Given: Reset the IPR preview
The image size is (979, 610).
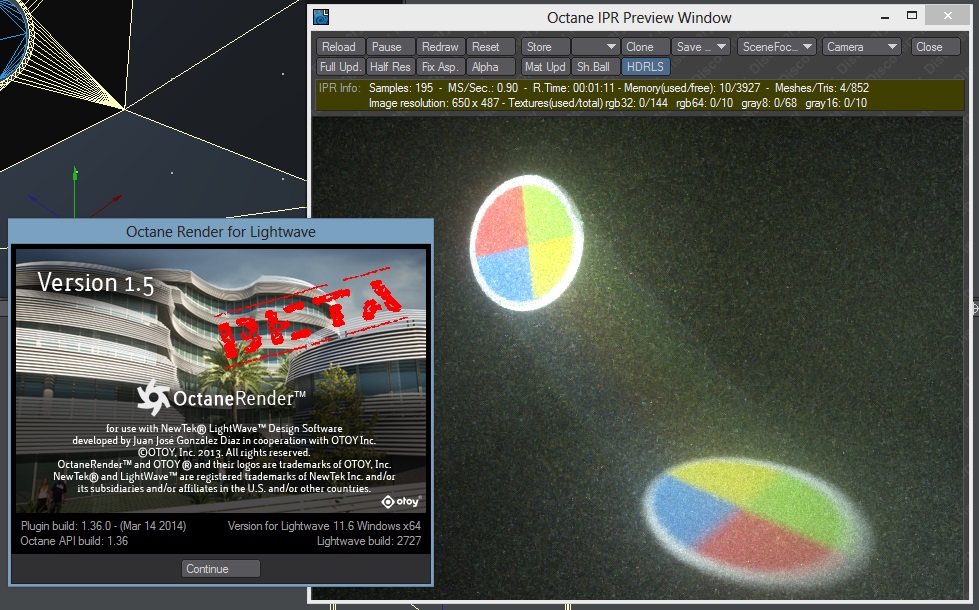Looking at the screenshot, I should pyautogui.click(x=490, y=47).
